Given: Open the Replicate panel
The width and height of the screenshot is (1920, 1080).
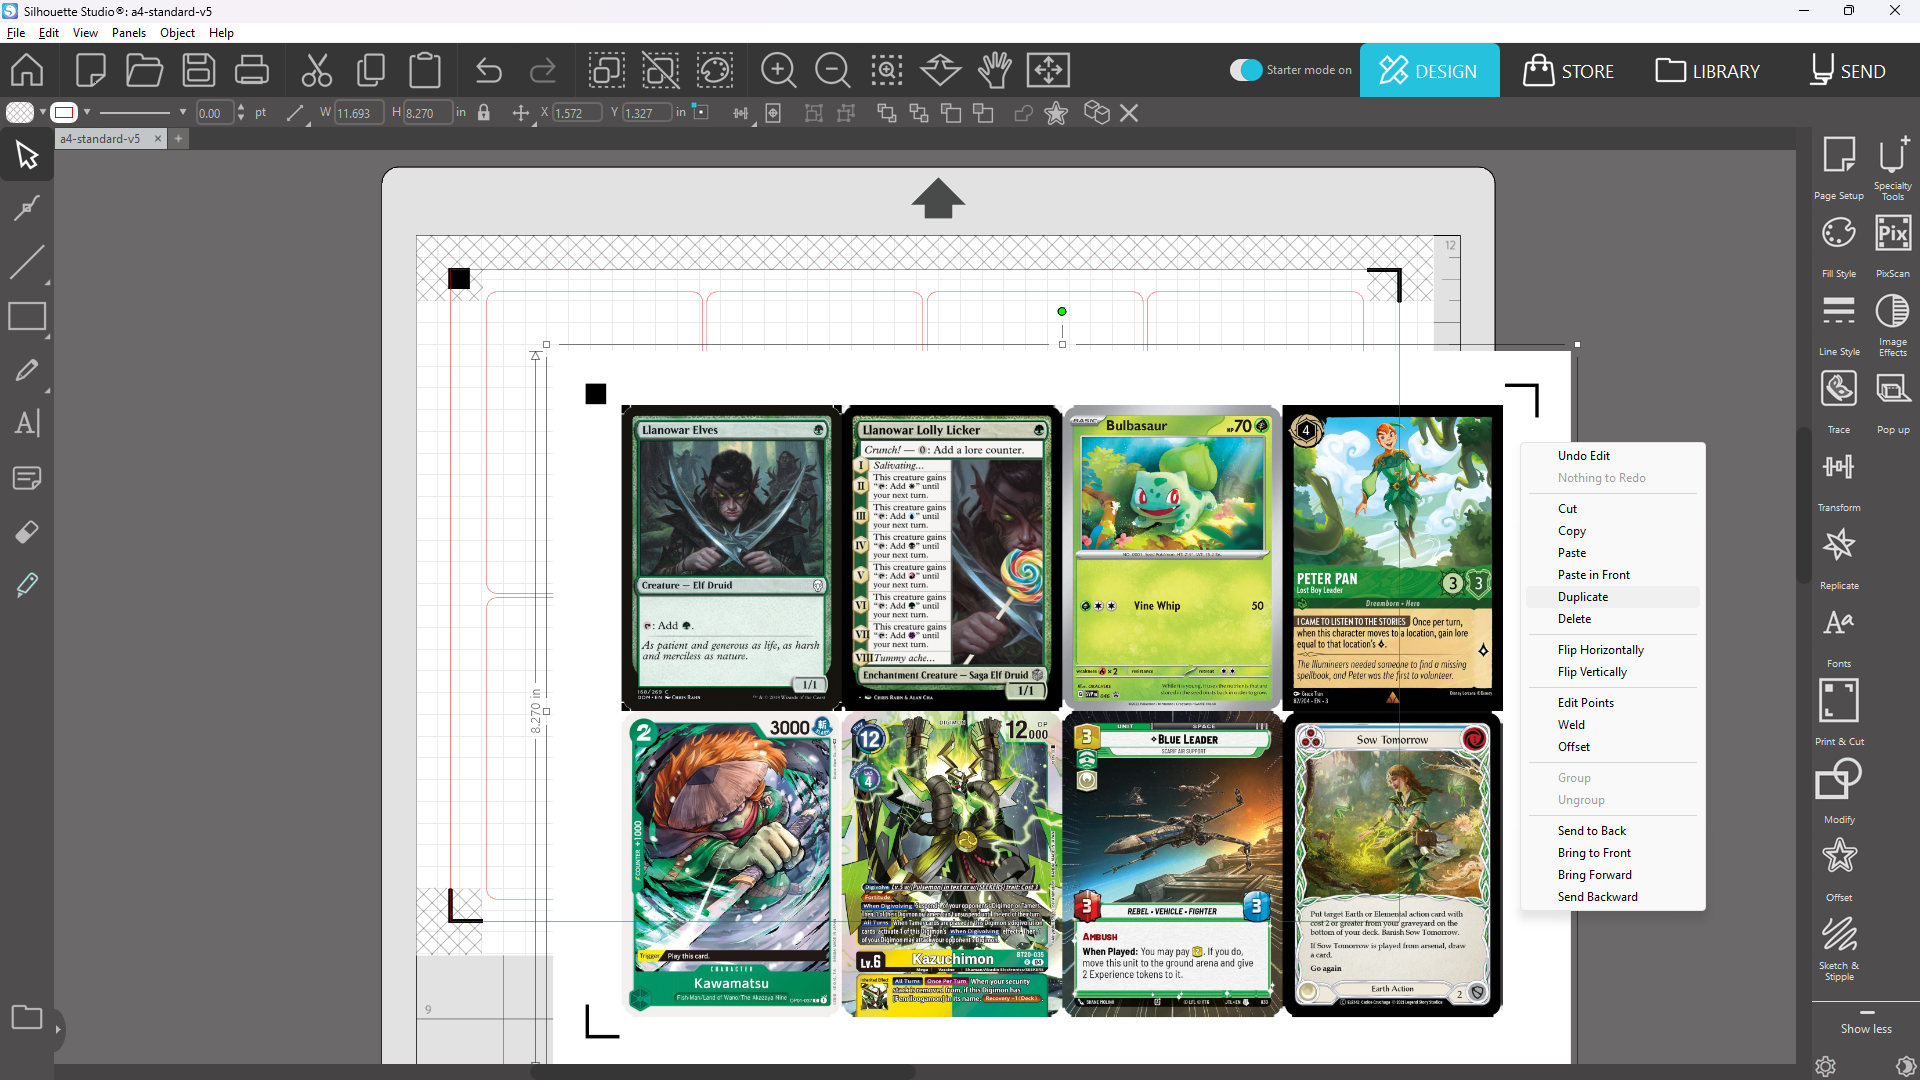Looking at the screenshot, I should (1839, 557).
